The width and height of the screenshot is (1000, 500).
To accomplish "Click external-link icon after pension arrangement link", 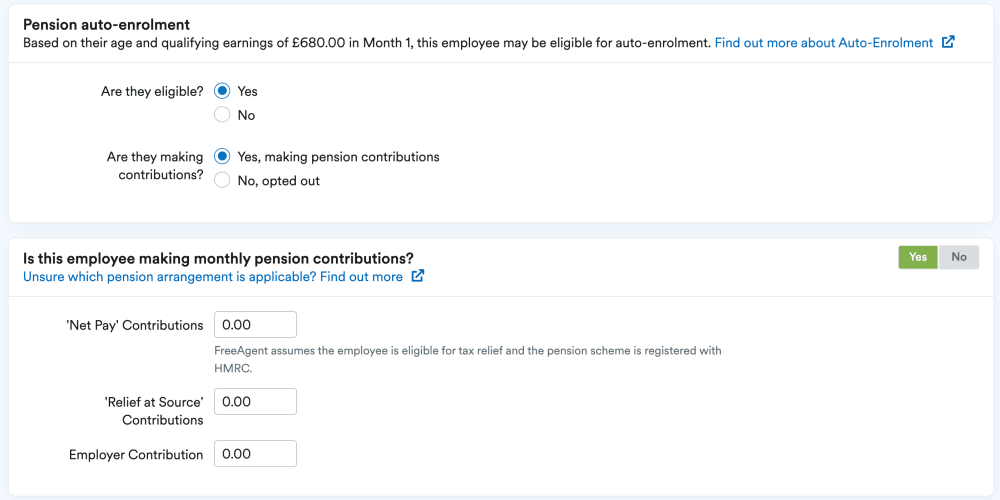I will pos(418,276).
